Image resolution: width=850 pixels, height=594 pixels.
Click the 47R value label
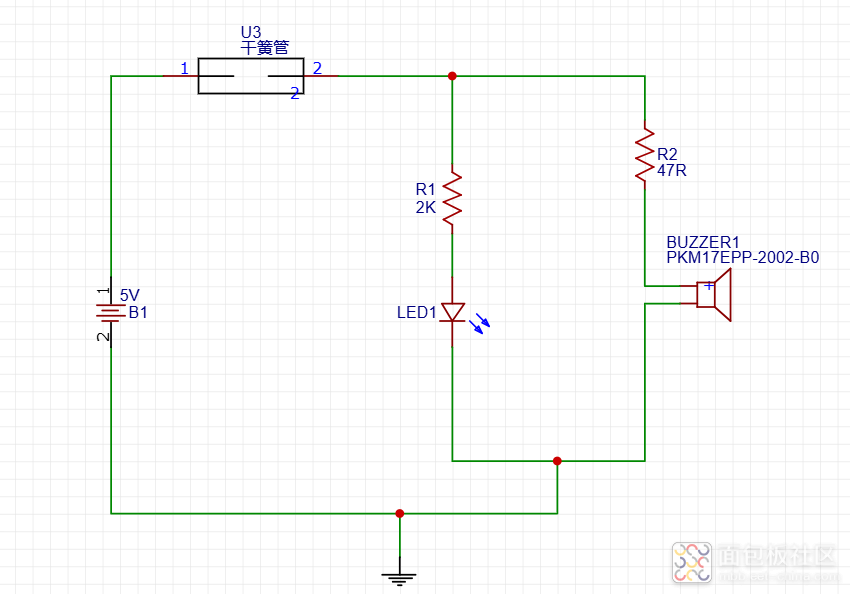671,170
